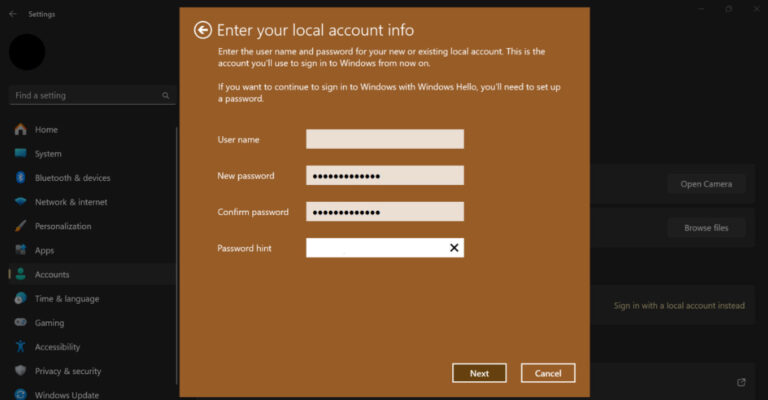This screenshot has width=768, height=400.
Task: Focus the New password field
Action: (x=385, y=175)
